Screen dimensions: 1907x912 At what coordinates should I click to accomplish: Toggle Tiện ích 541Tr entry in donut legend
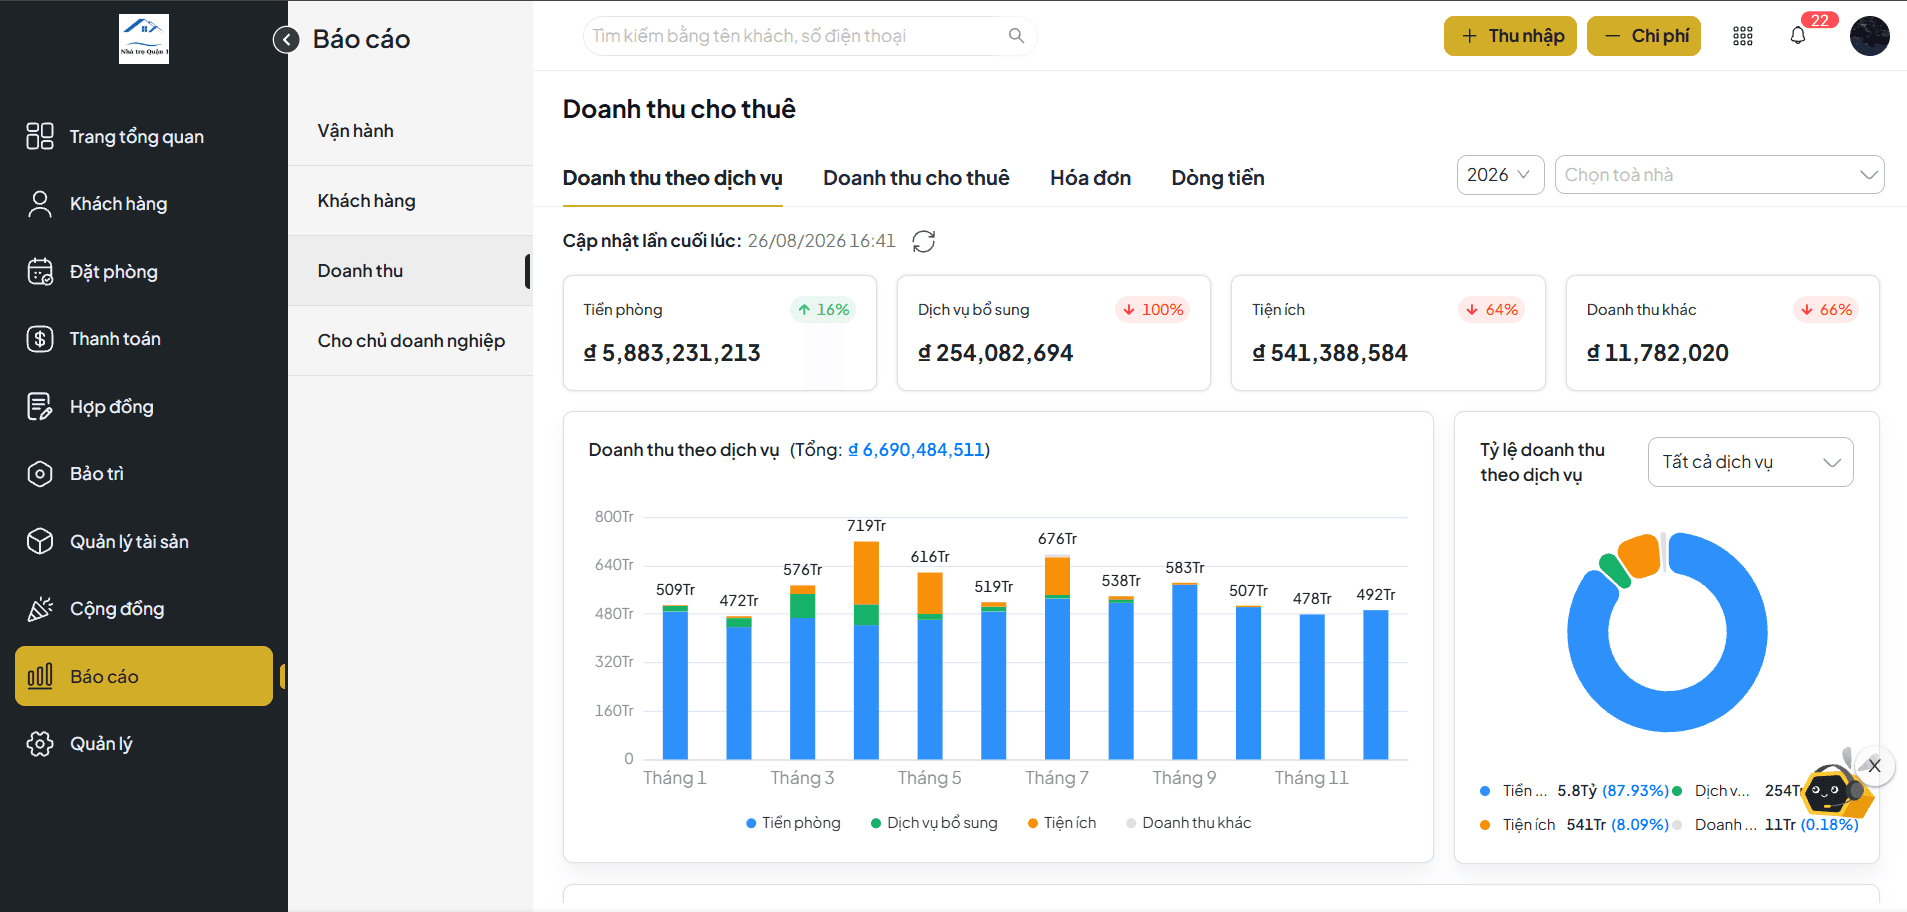(x=1574, y=825)
